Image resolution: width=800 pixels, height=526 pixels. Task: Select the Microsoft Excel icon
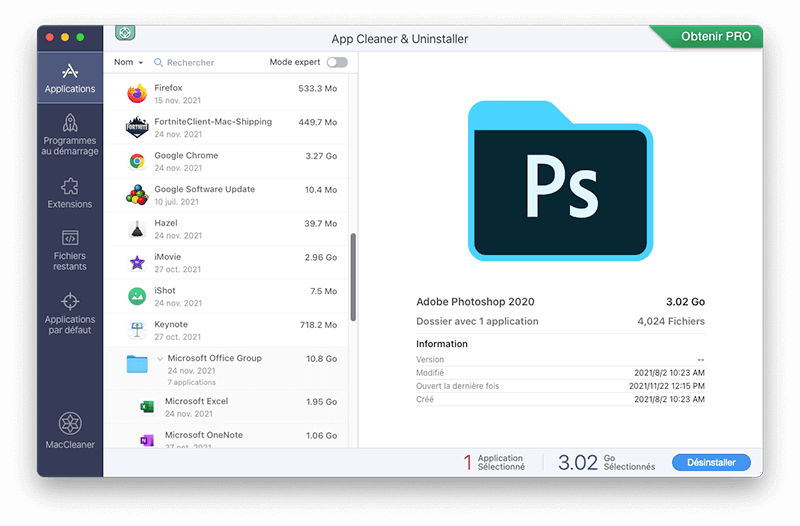pyautogui.click(x=147, y=407)
